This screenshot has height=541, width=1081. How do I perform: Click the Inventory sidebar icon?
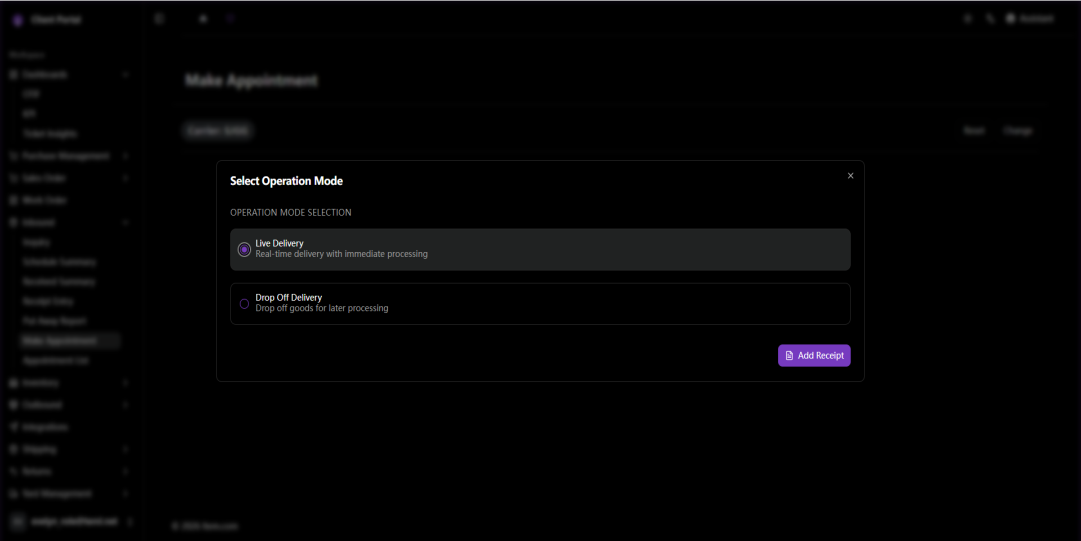pos(14,382)
